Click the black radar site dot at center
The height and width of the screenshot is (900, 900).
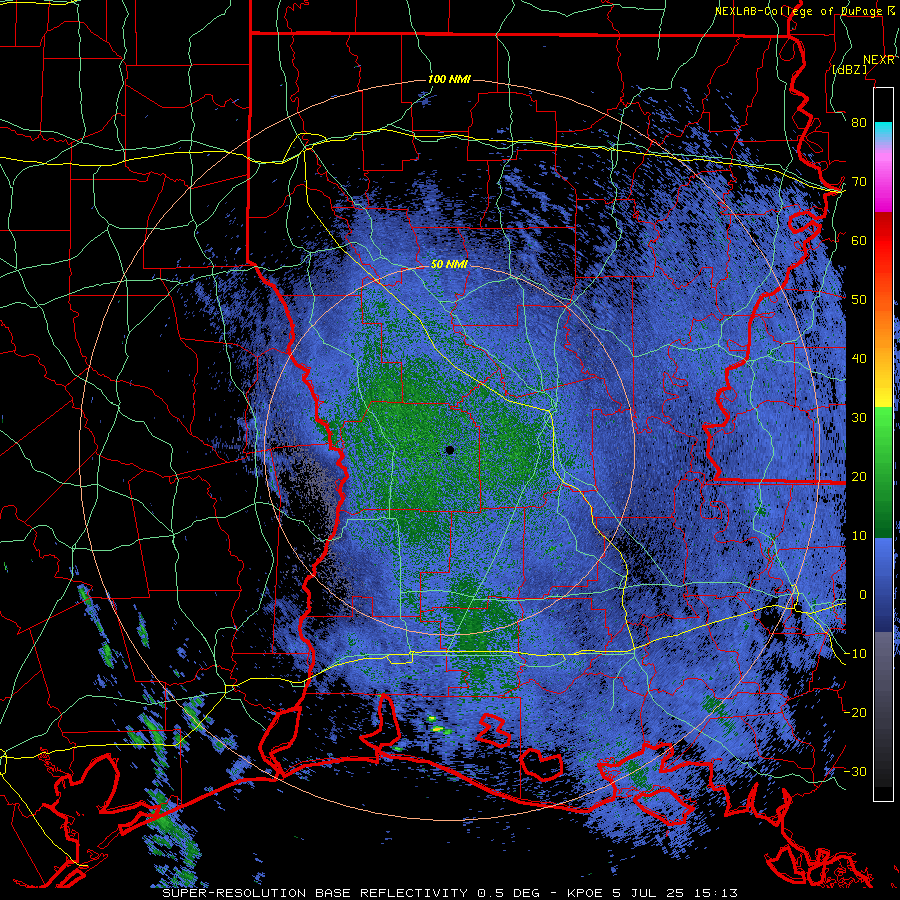[450, 450]
